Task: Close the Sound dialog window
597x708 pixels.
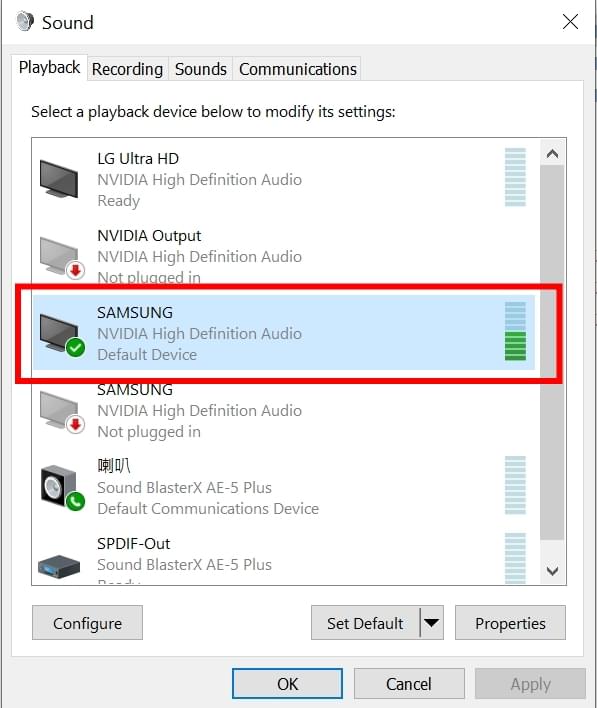Action: [x=570, y=21]
